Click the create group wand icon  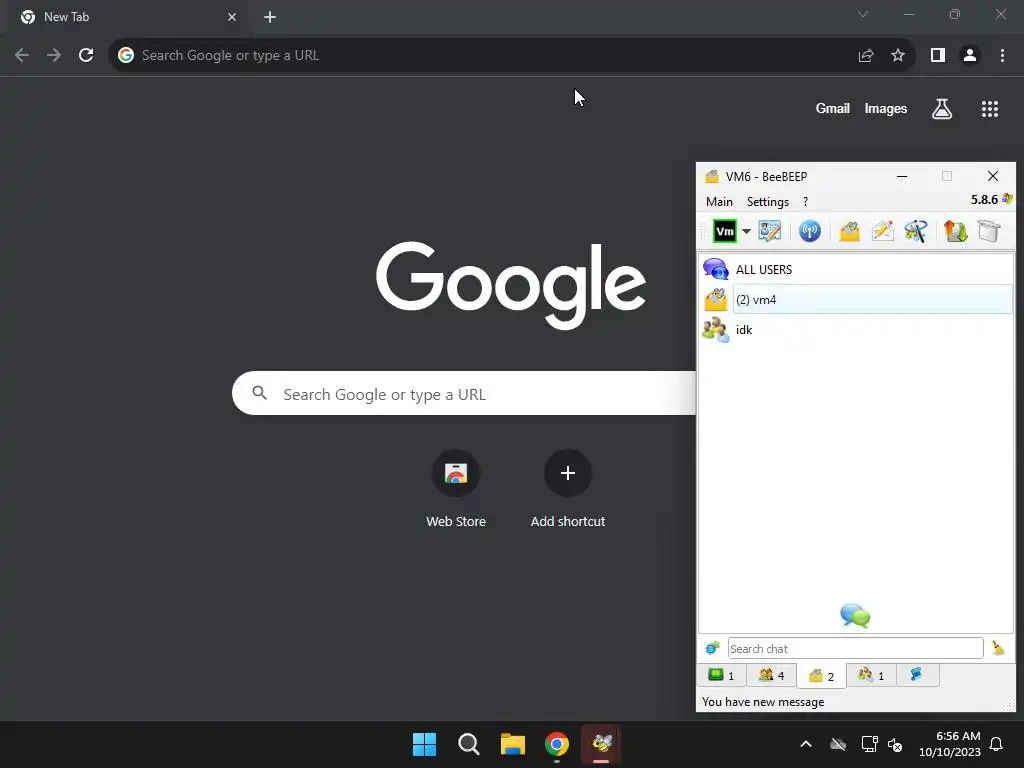(x=916, y=231)
